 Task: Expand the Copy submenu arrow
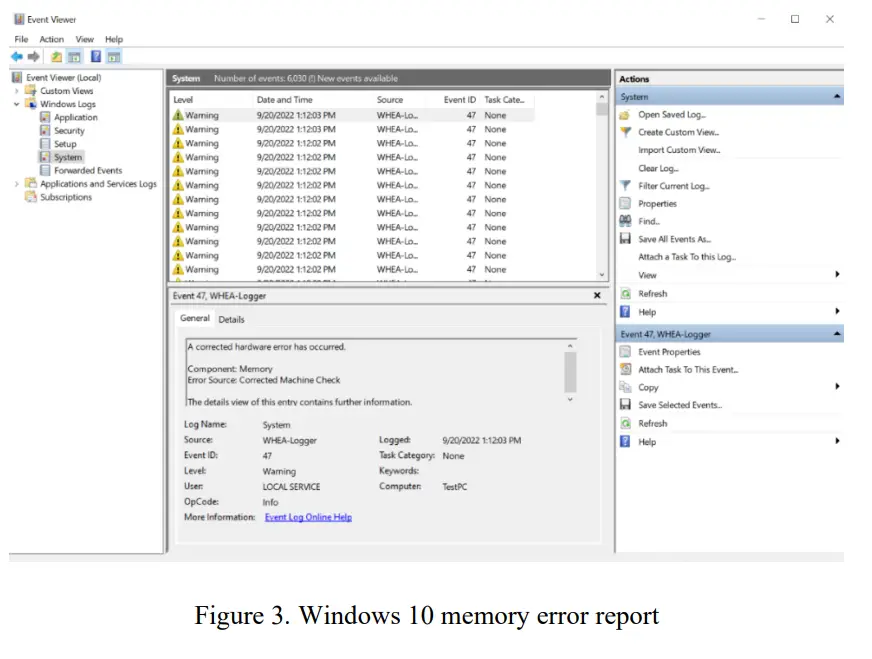pyautogui.click(x=838, y=386)
